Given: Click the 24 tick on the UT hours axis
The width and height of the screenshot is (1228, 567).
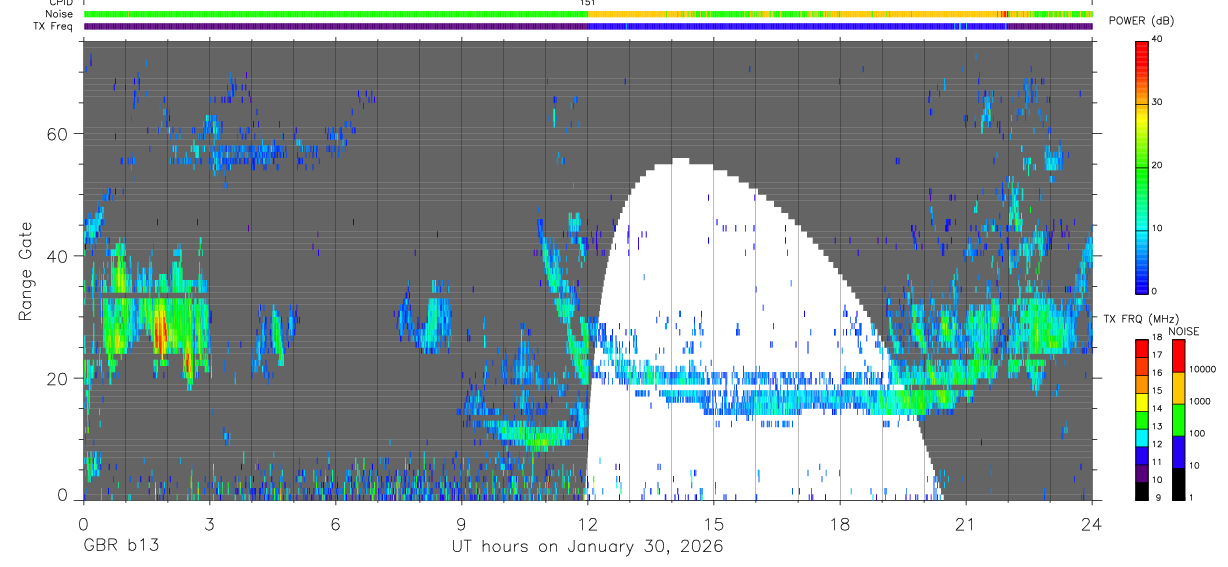Looking at the screenshot, I should [1091, 523].
